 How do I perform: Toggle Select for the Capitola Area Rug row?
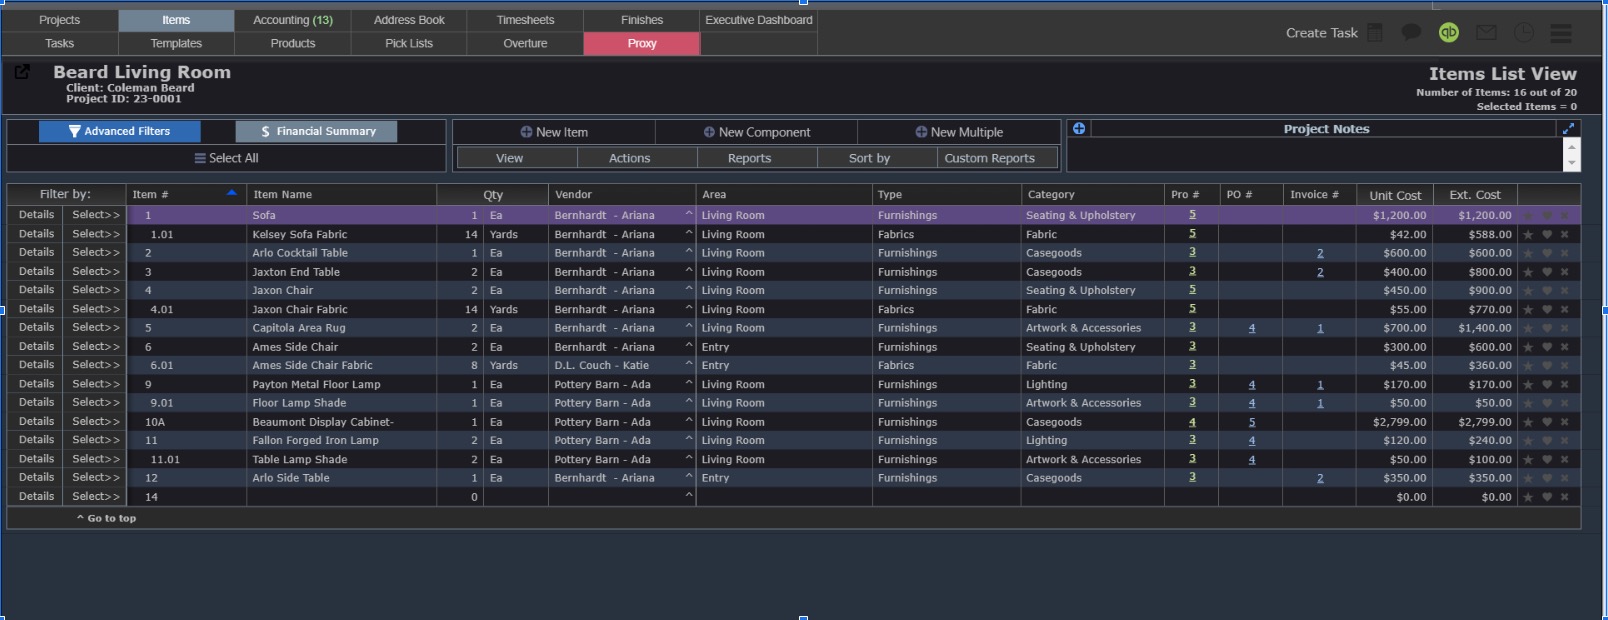pos(95,328)
